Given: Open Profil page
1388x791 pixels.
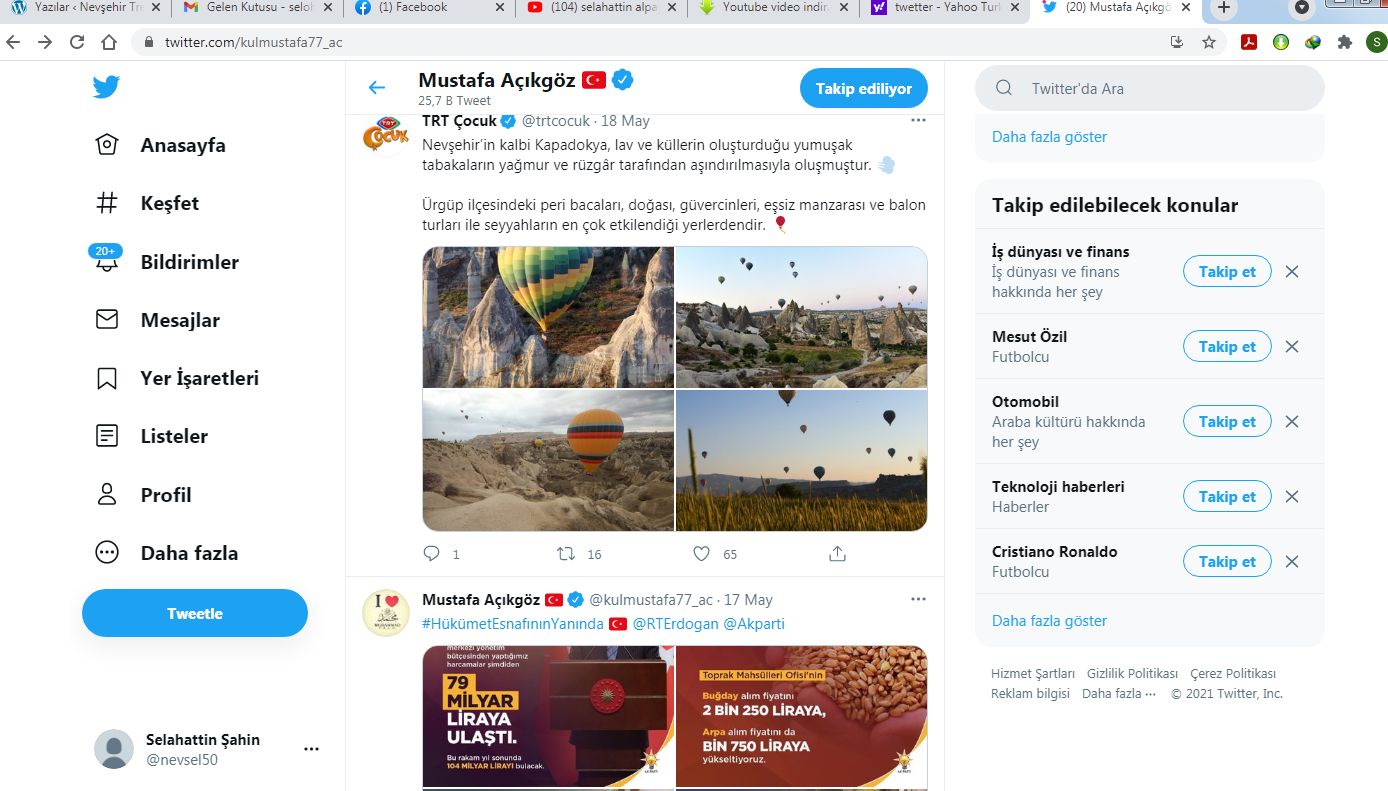Looking at the screenshot, I should [143, 495].
